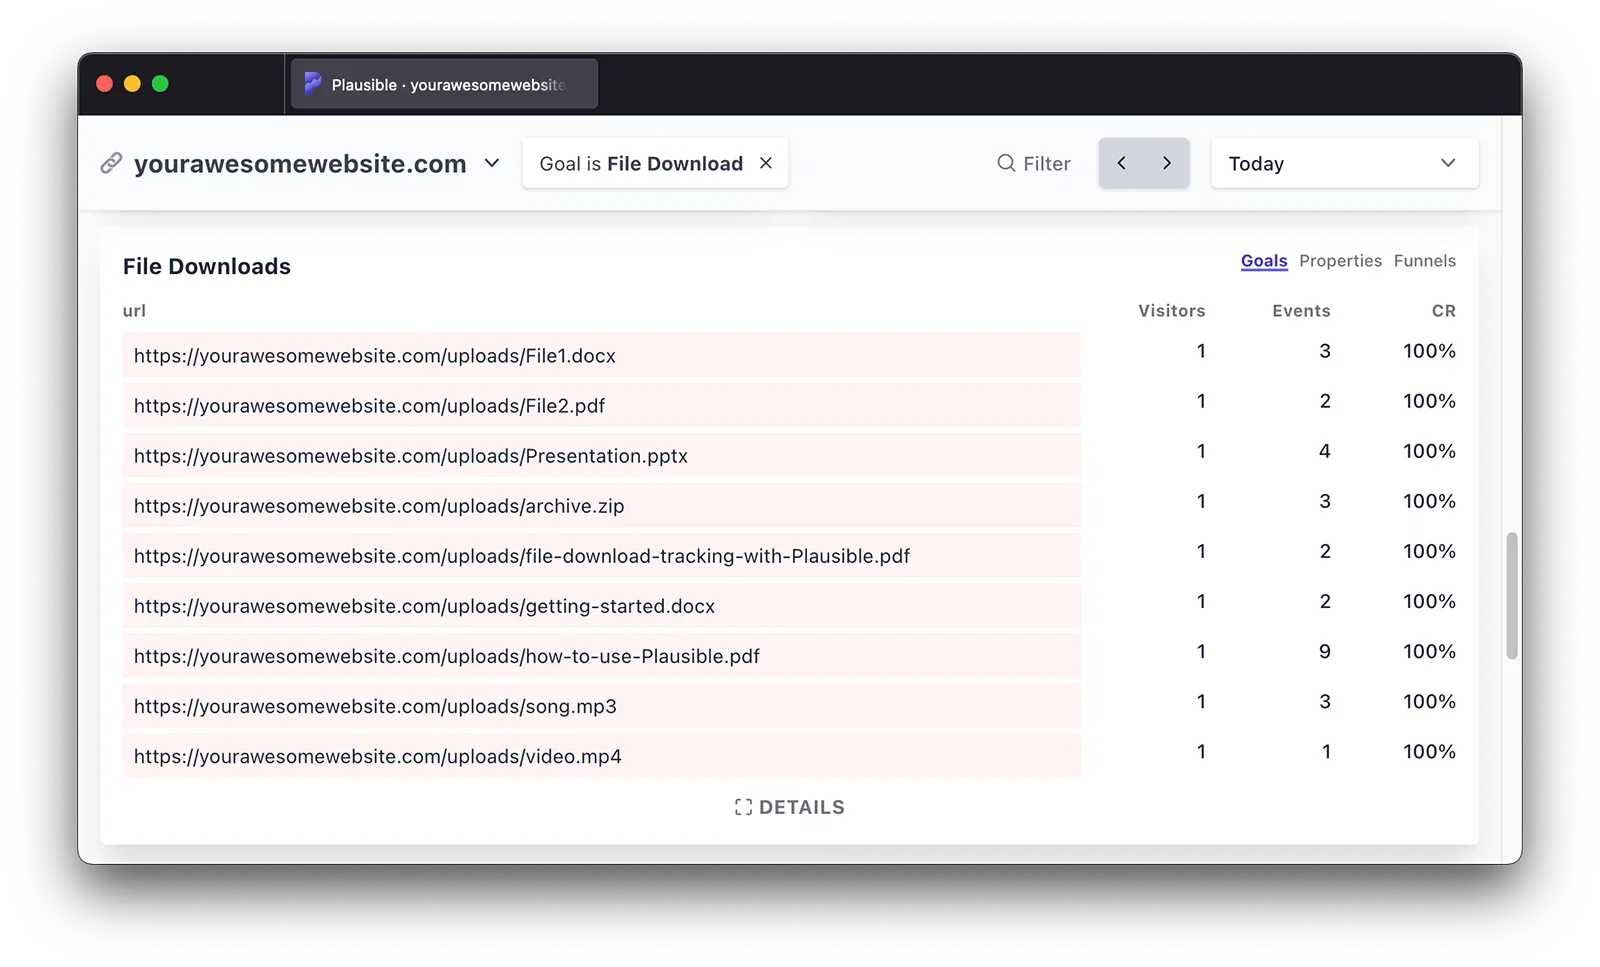Navigate to the previous time period
1600x967 pixels.
(x=1121, y=162)
